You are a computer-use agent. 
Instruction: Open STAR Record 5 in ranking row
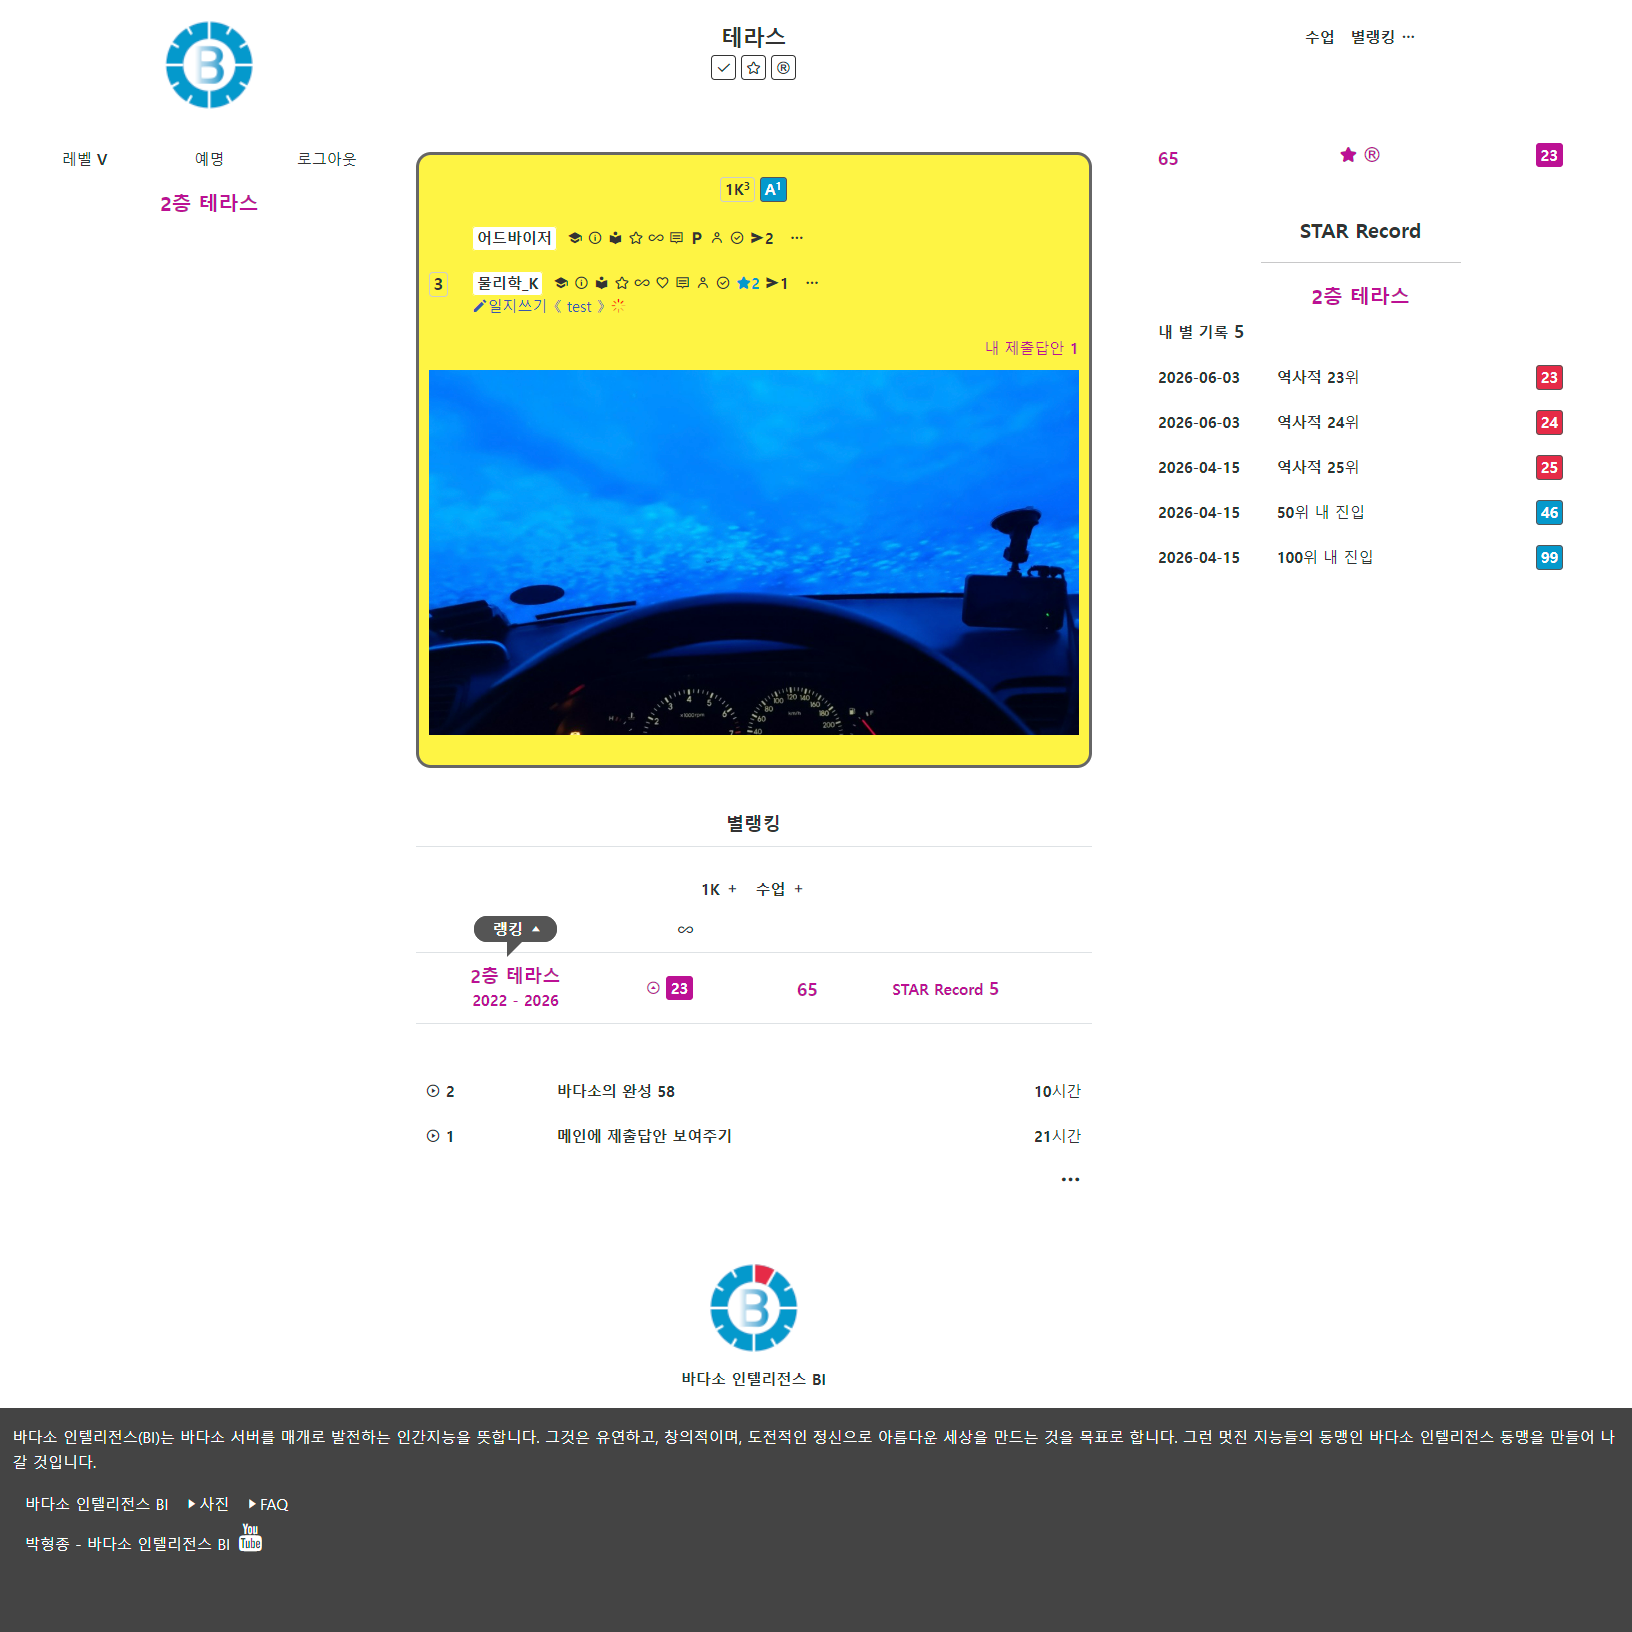[945, 989]
